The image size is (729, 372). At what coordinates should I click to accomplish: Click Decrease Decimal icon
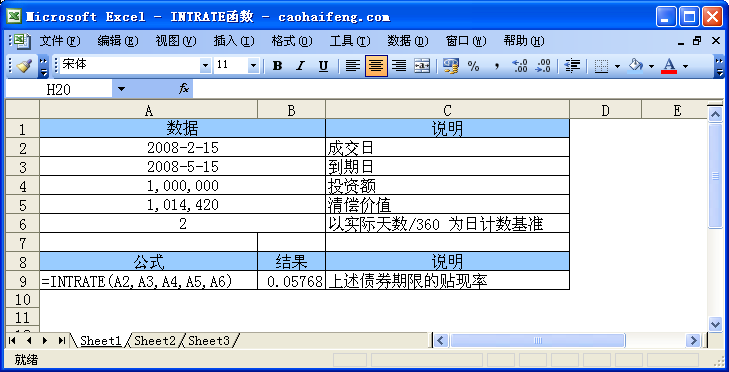[543, 66]
